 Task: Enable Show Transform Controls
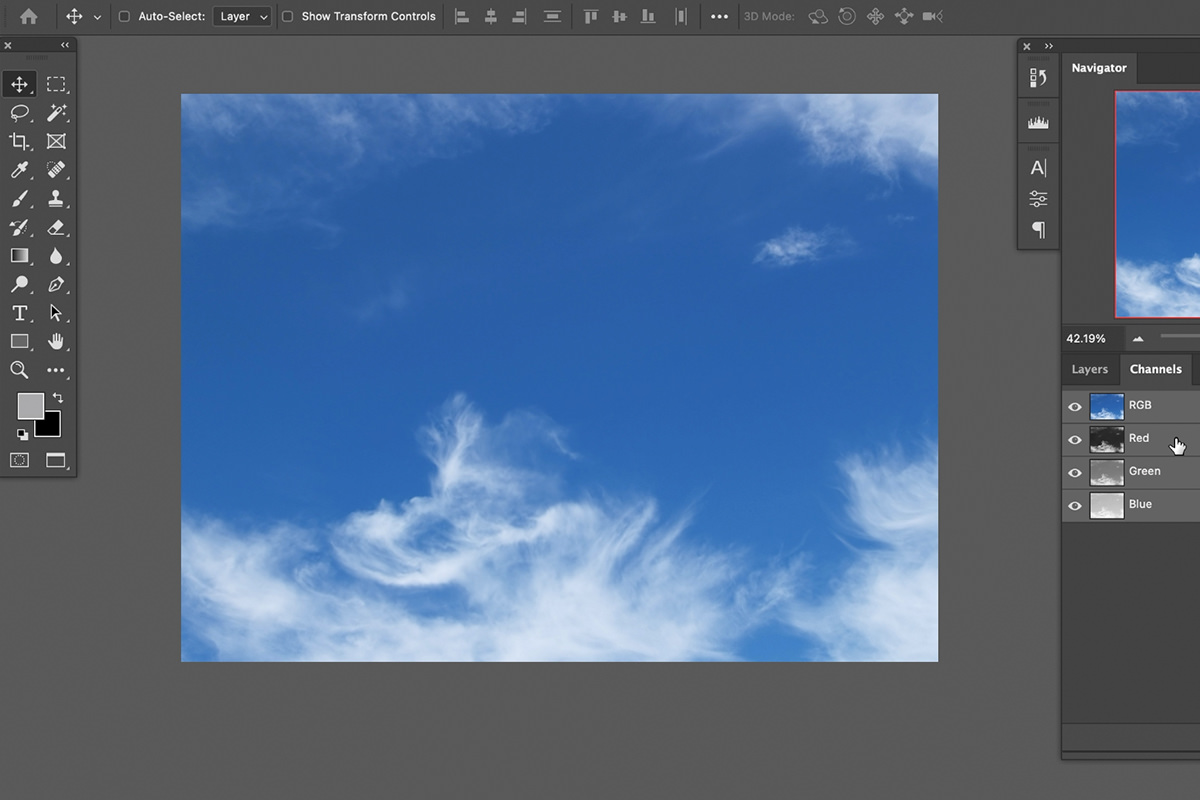(289, 16)
